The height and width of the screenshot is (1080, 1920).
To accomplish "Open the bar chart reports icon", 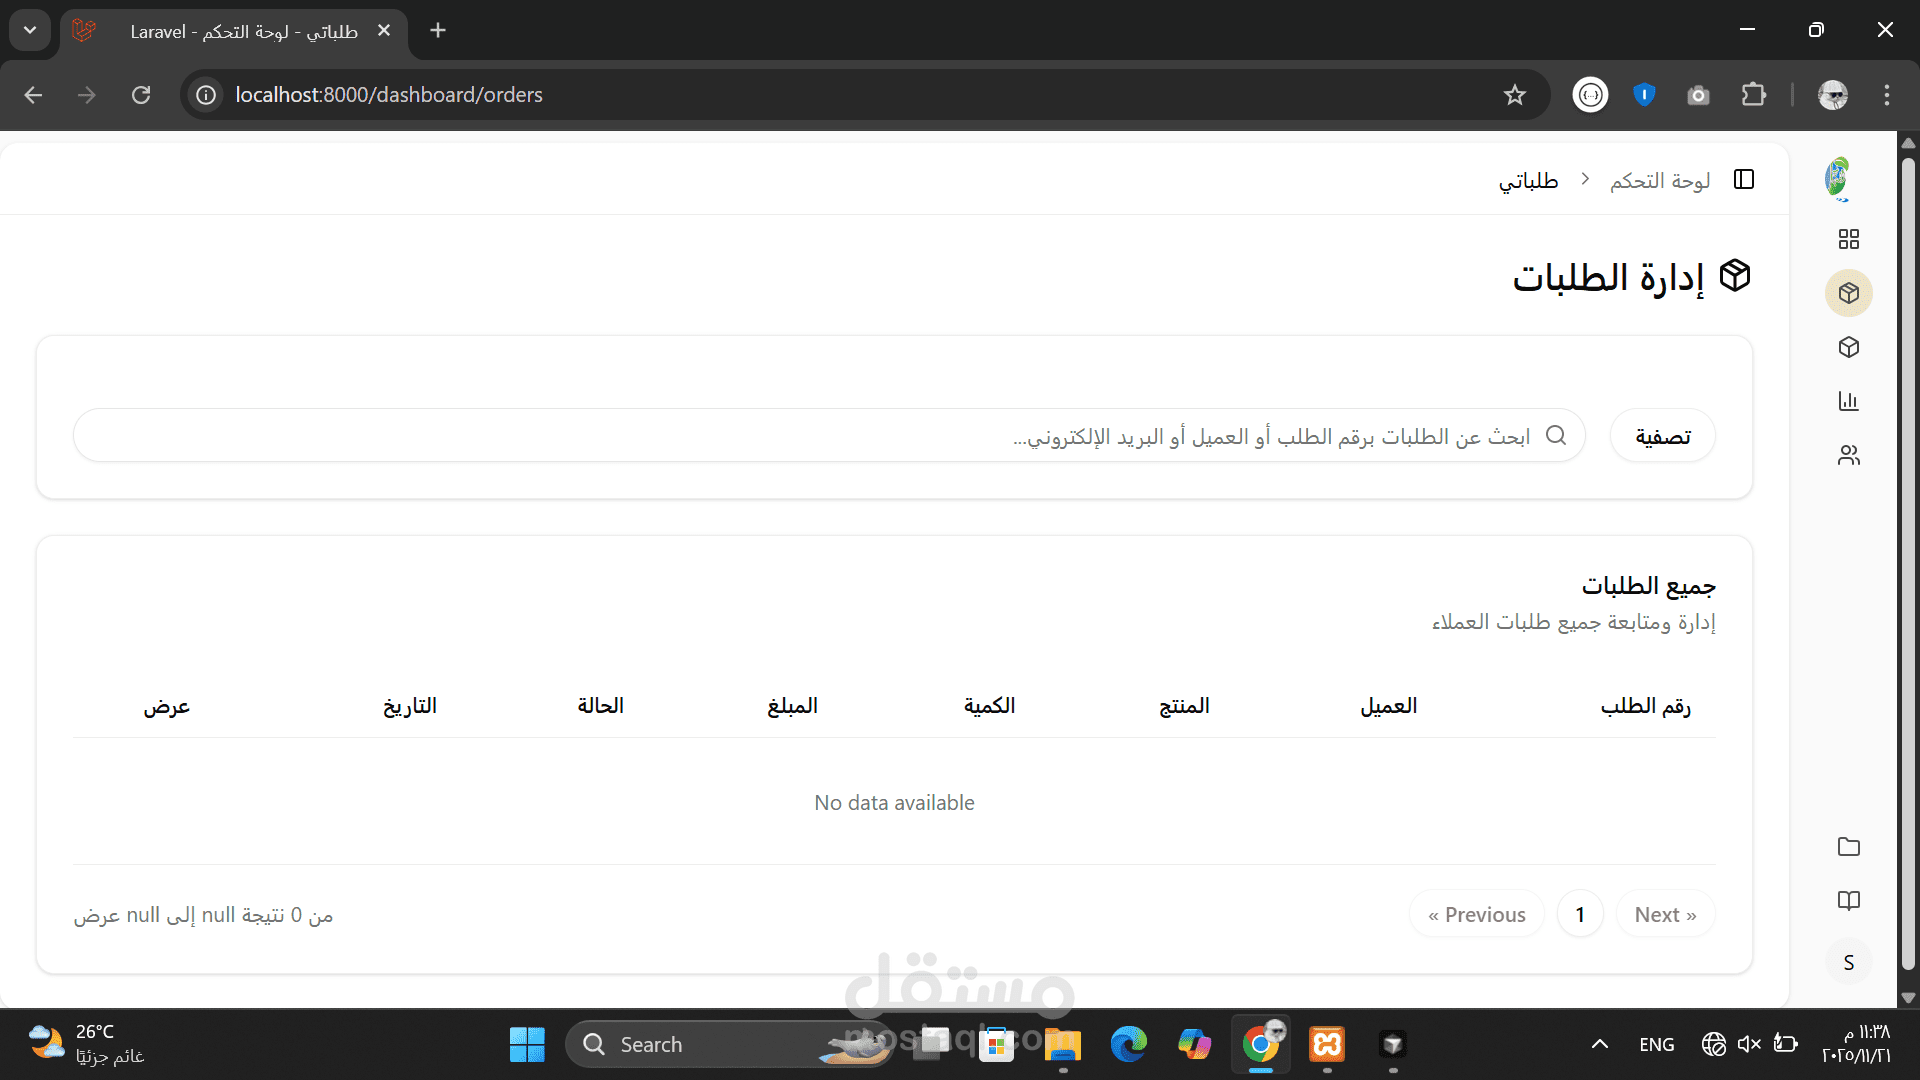I will pos(1848,401).
